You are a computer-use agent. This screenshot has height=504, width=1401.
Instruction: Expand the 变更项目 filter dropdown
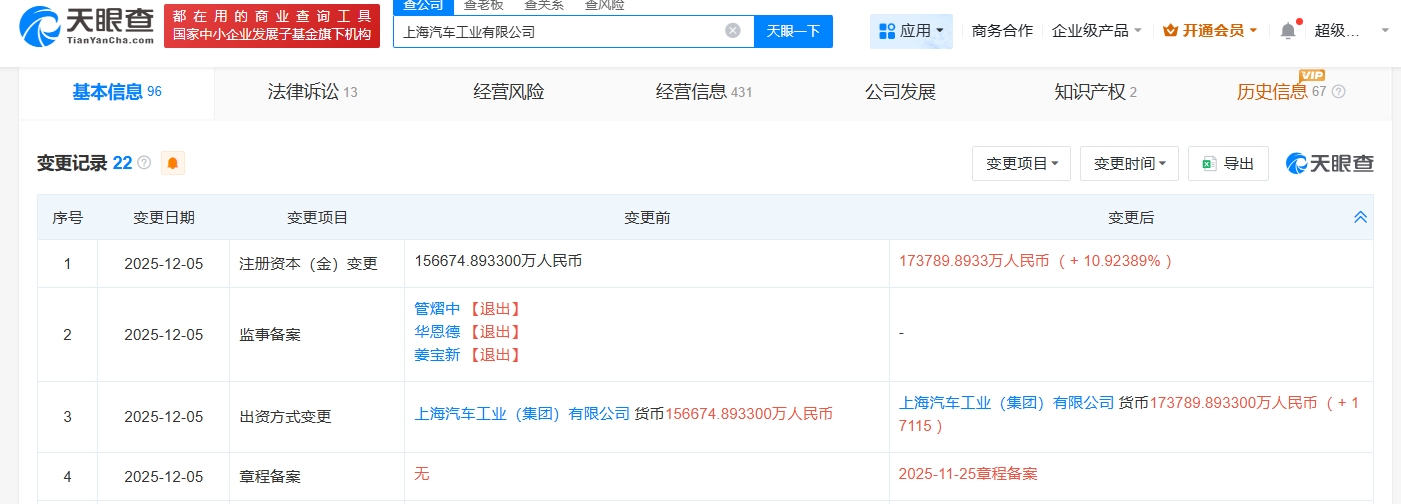(x=1021, y=163)
